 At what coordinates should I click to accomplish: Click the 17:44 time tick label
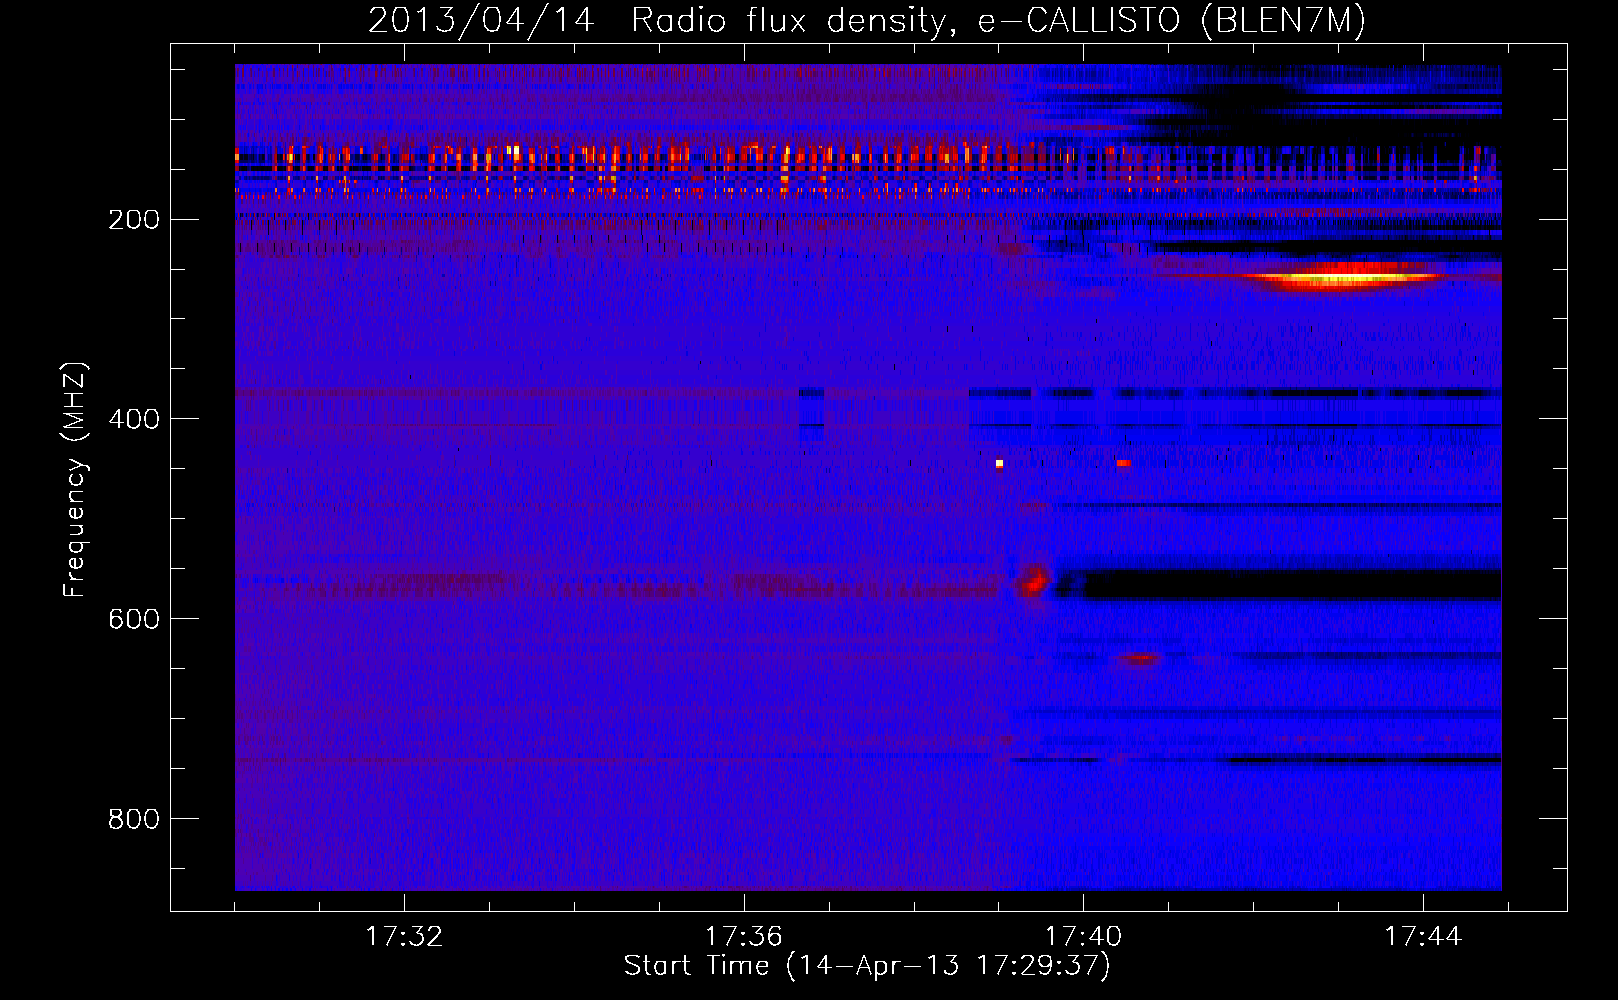pyautogui.click(x=1423, y=937)
